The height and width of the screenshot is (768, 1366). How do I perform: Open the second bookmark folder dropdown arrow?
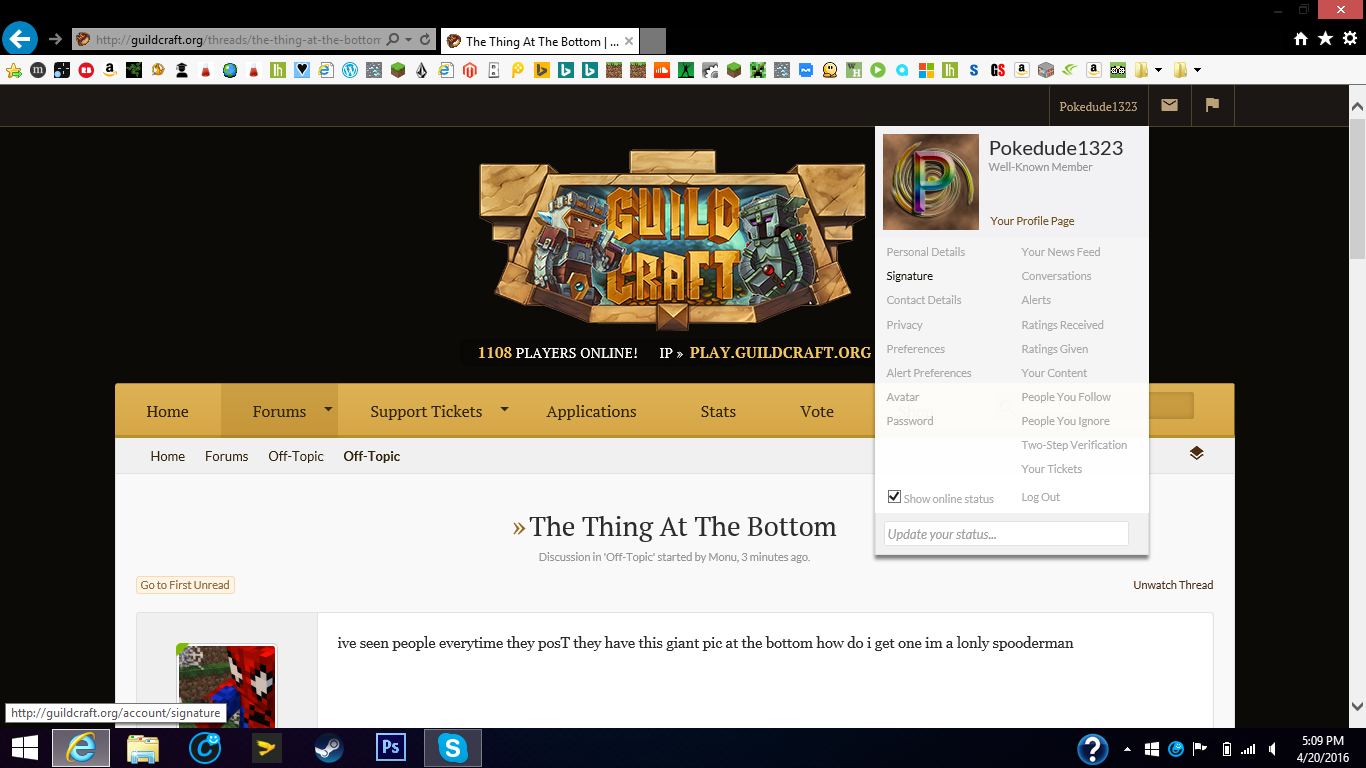1197,70
